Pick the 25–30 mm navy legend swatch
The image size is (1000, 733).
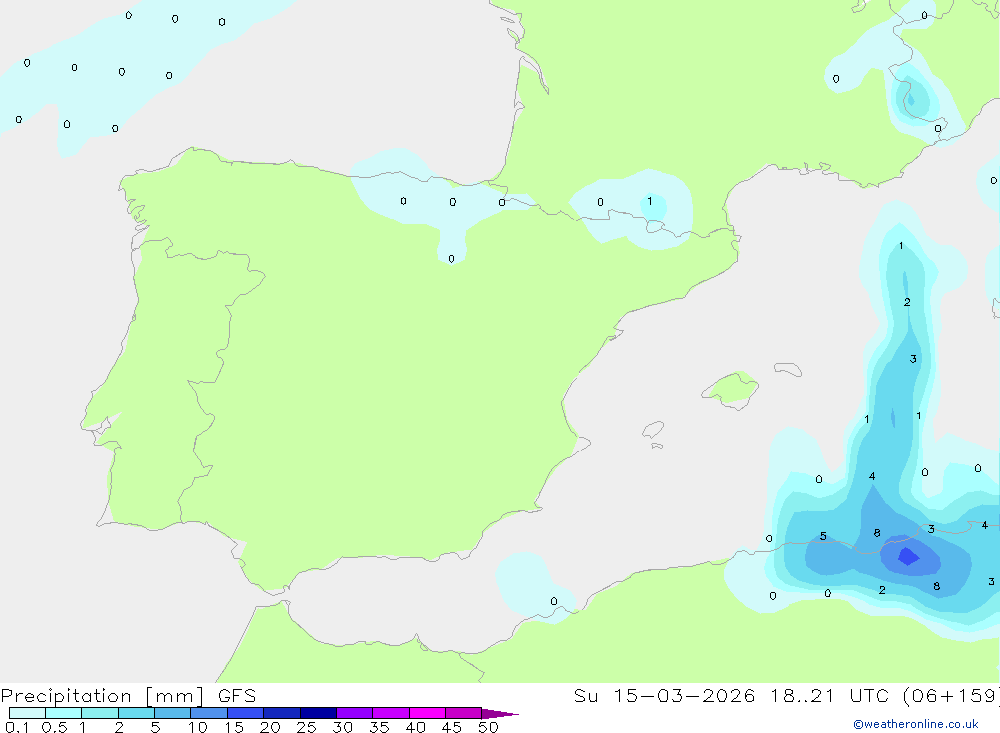tap(318, 713)
